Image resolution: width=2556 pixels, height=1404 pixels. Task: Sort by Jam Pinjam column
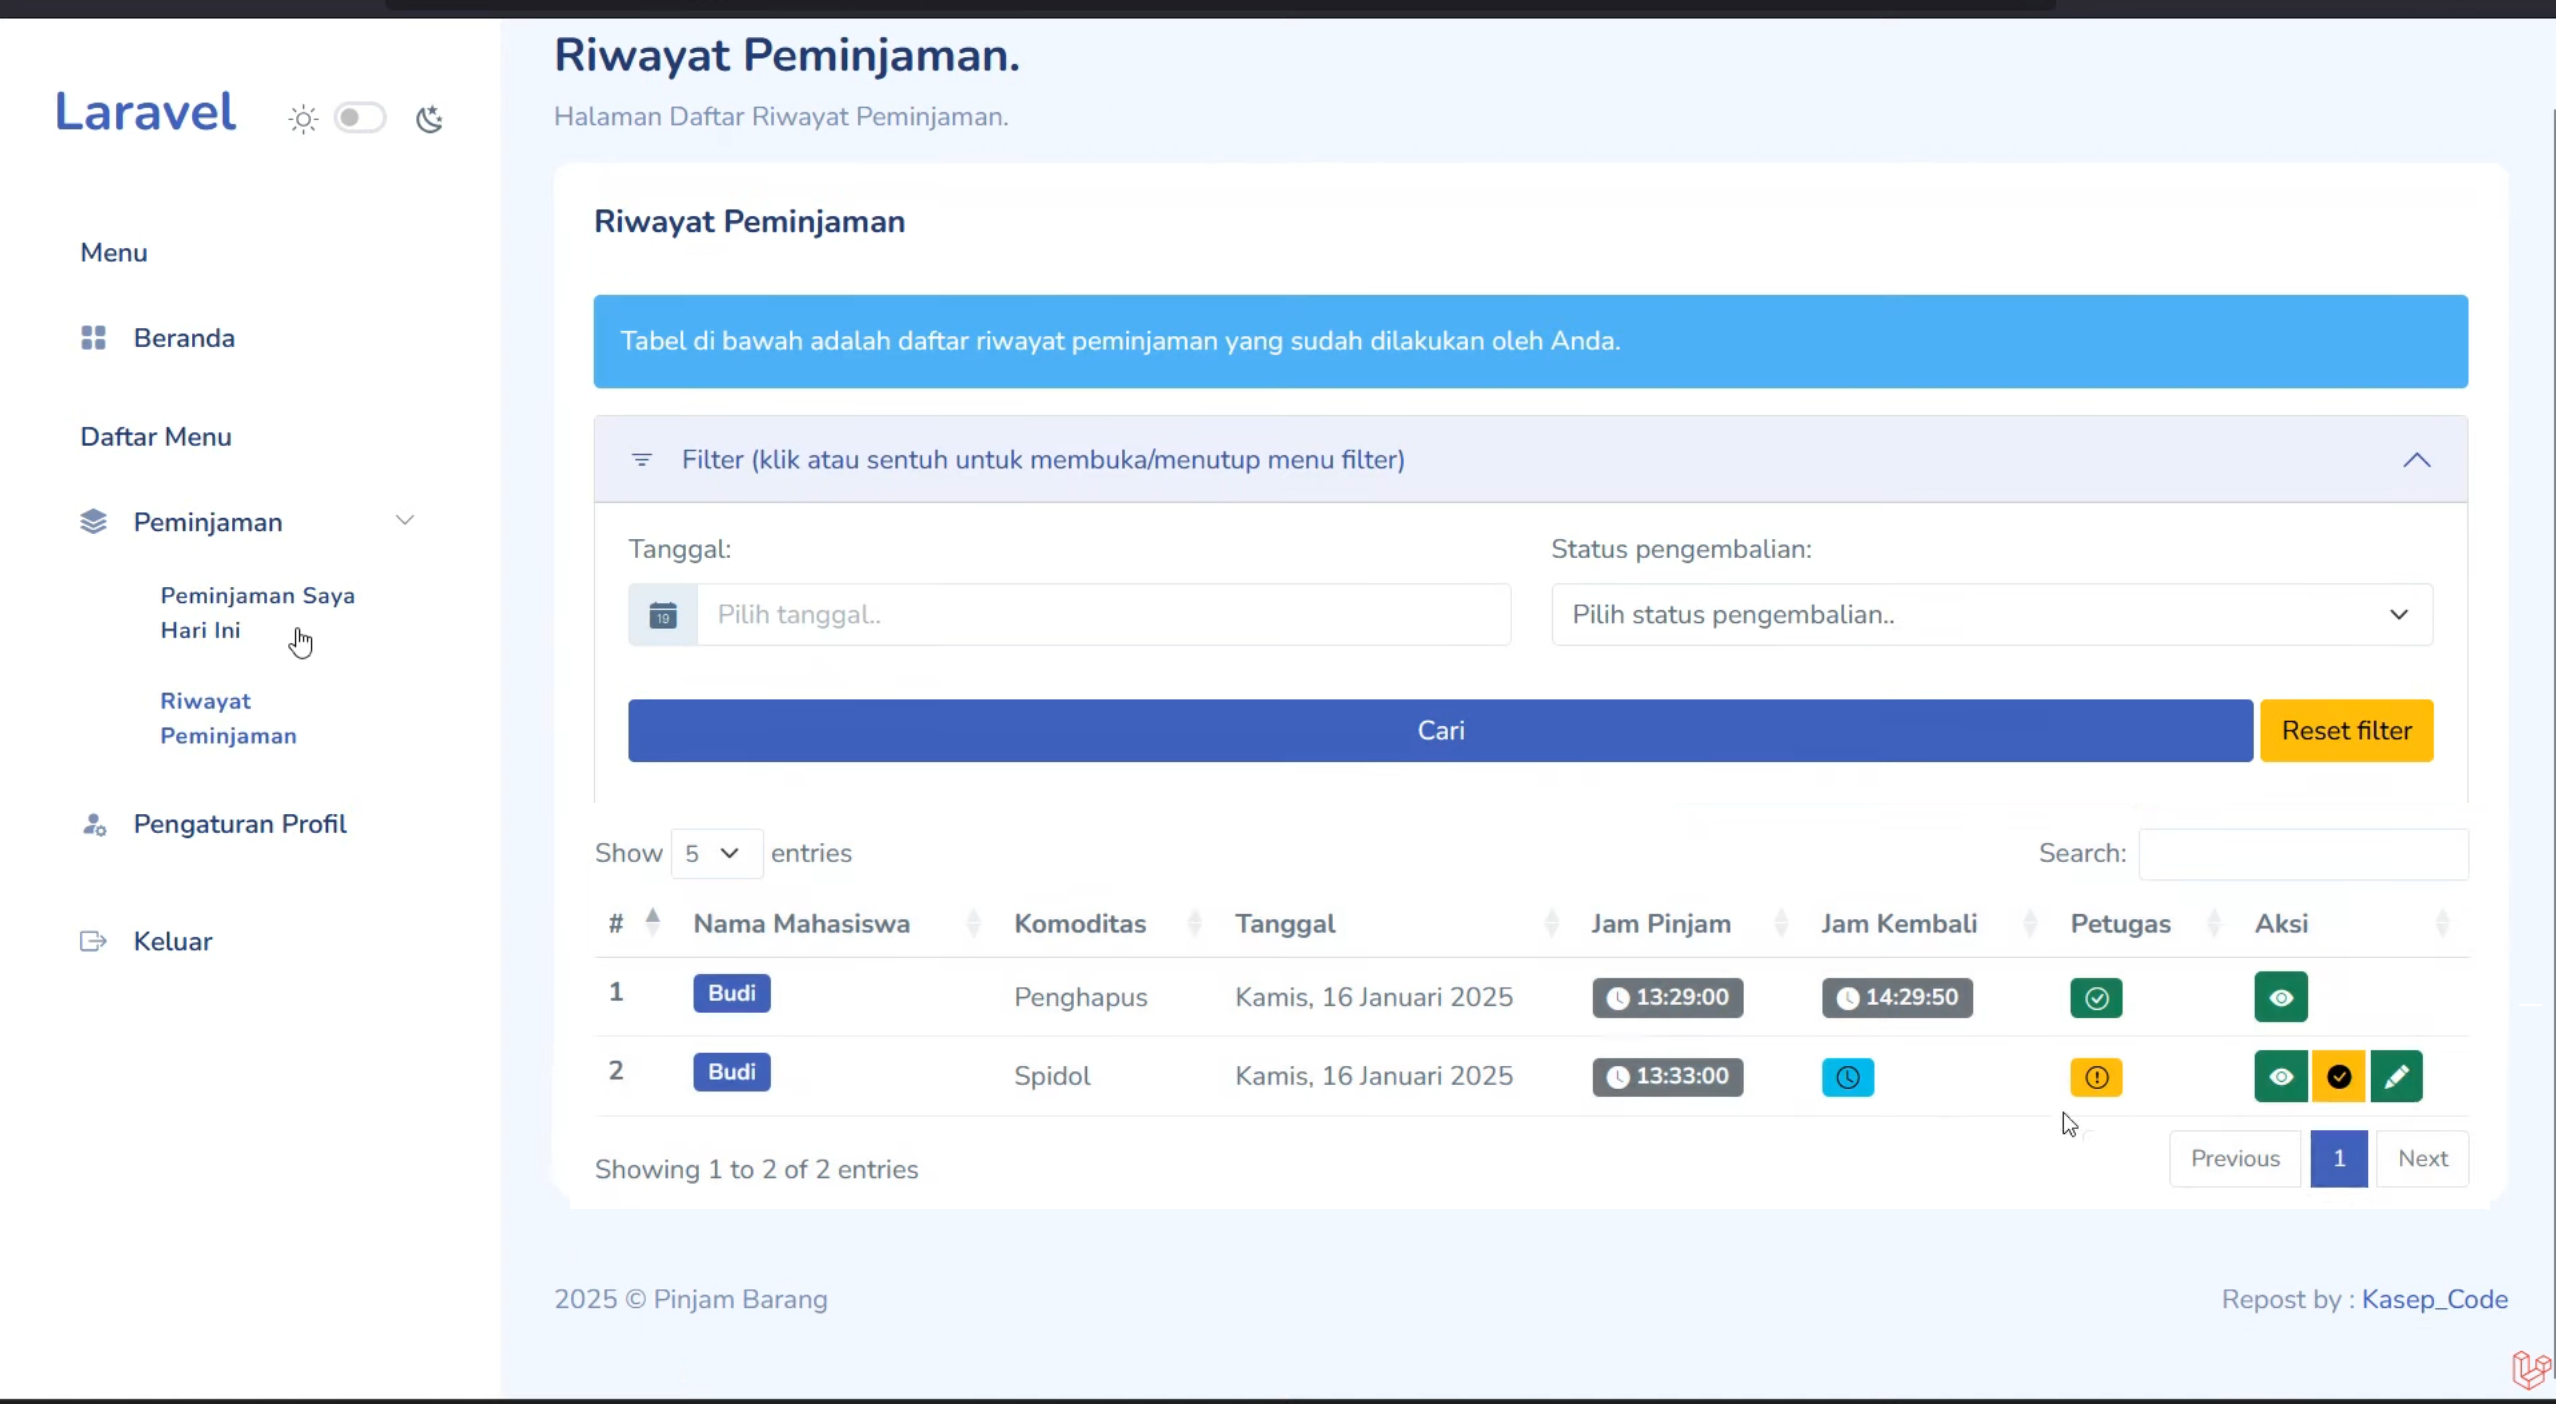[x=1690, y=923]
